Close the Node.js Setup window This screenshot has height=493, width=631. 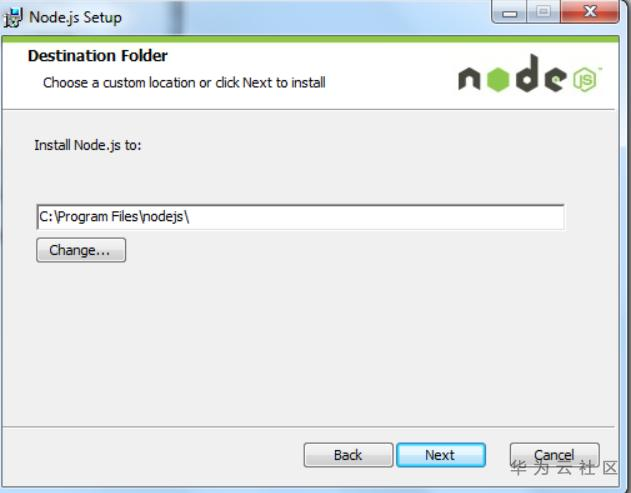(590, 12)
